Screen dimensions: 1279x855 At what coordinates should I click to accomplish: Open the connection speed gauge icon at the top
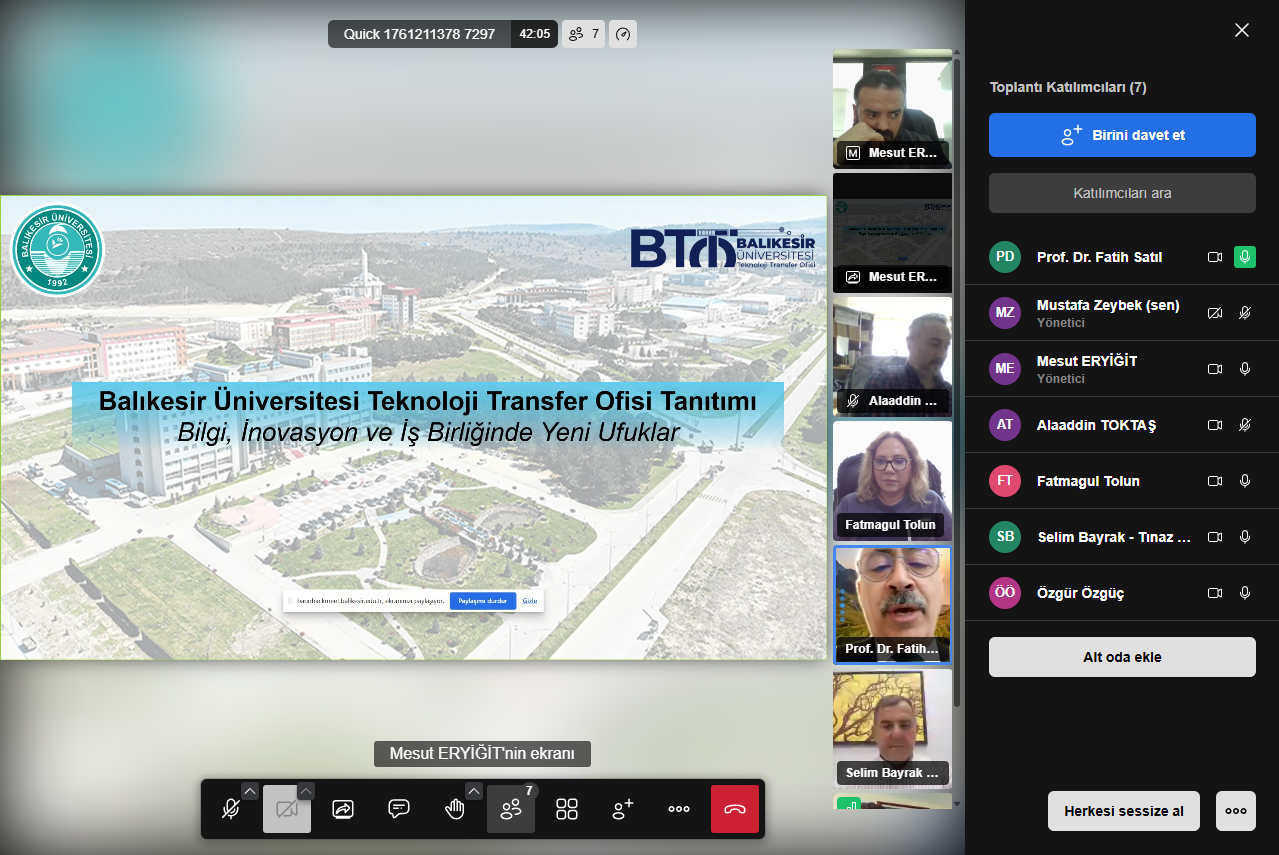click(623, 34)
